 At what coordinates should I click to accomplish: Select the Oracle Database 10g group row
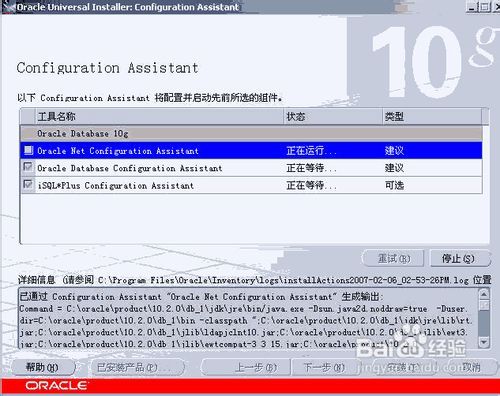251,134
